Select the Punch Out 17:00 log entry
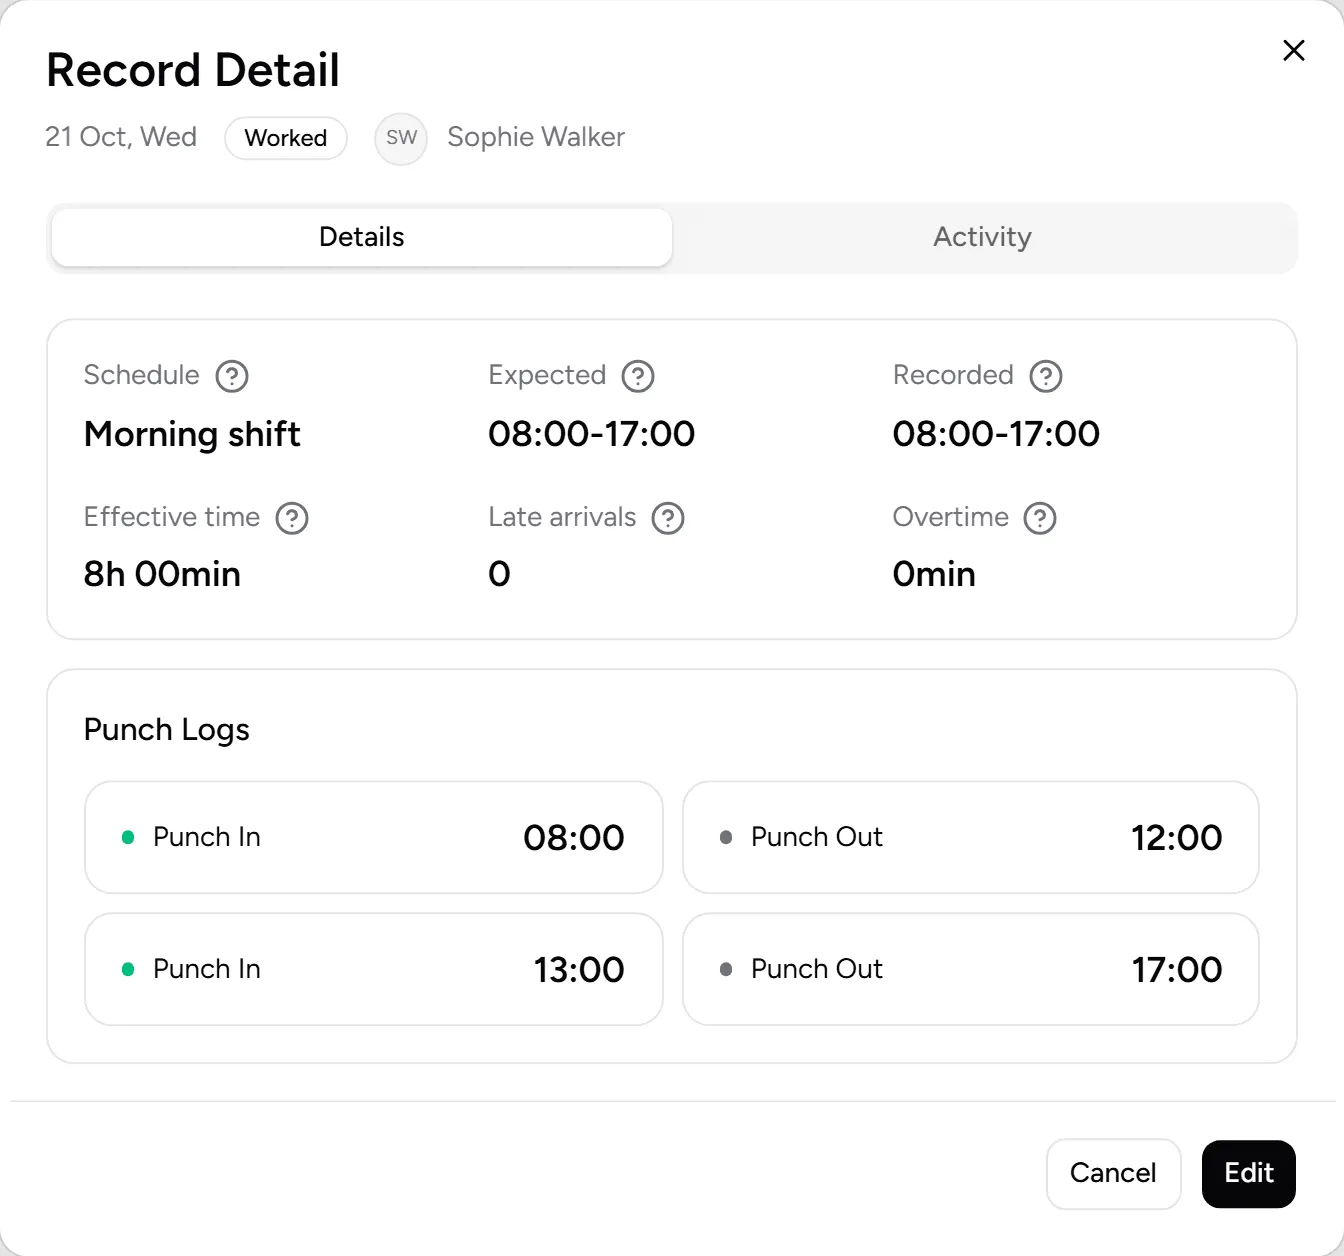1344x1256 pixels. click(970, 969)
